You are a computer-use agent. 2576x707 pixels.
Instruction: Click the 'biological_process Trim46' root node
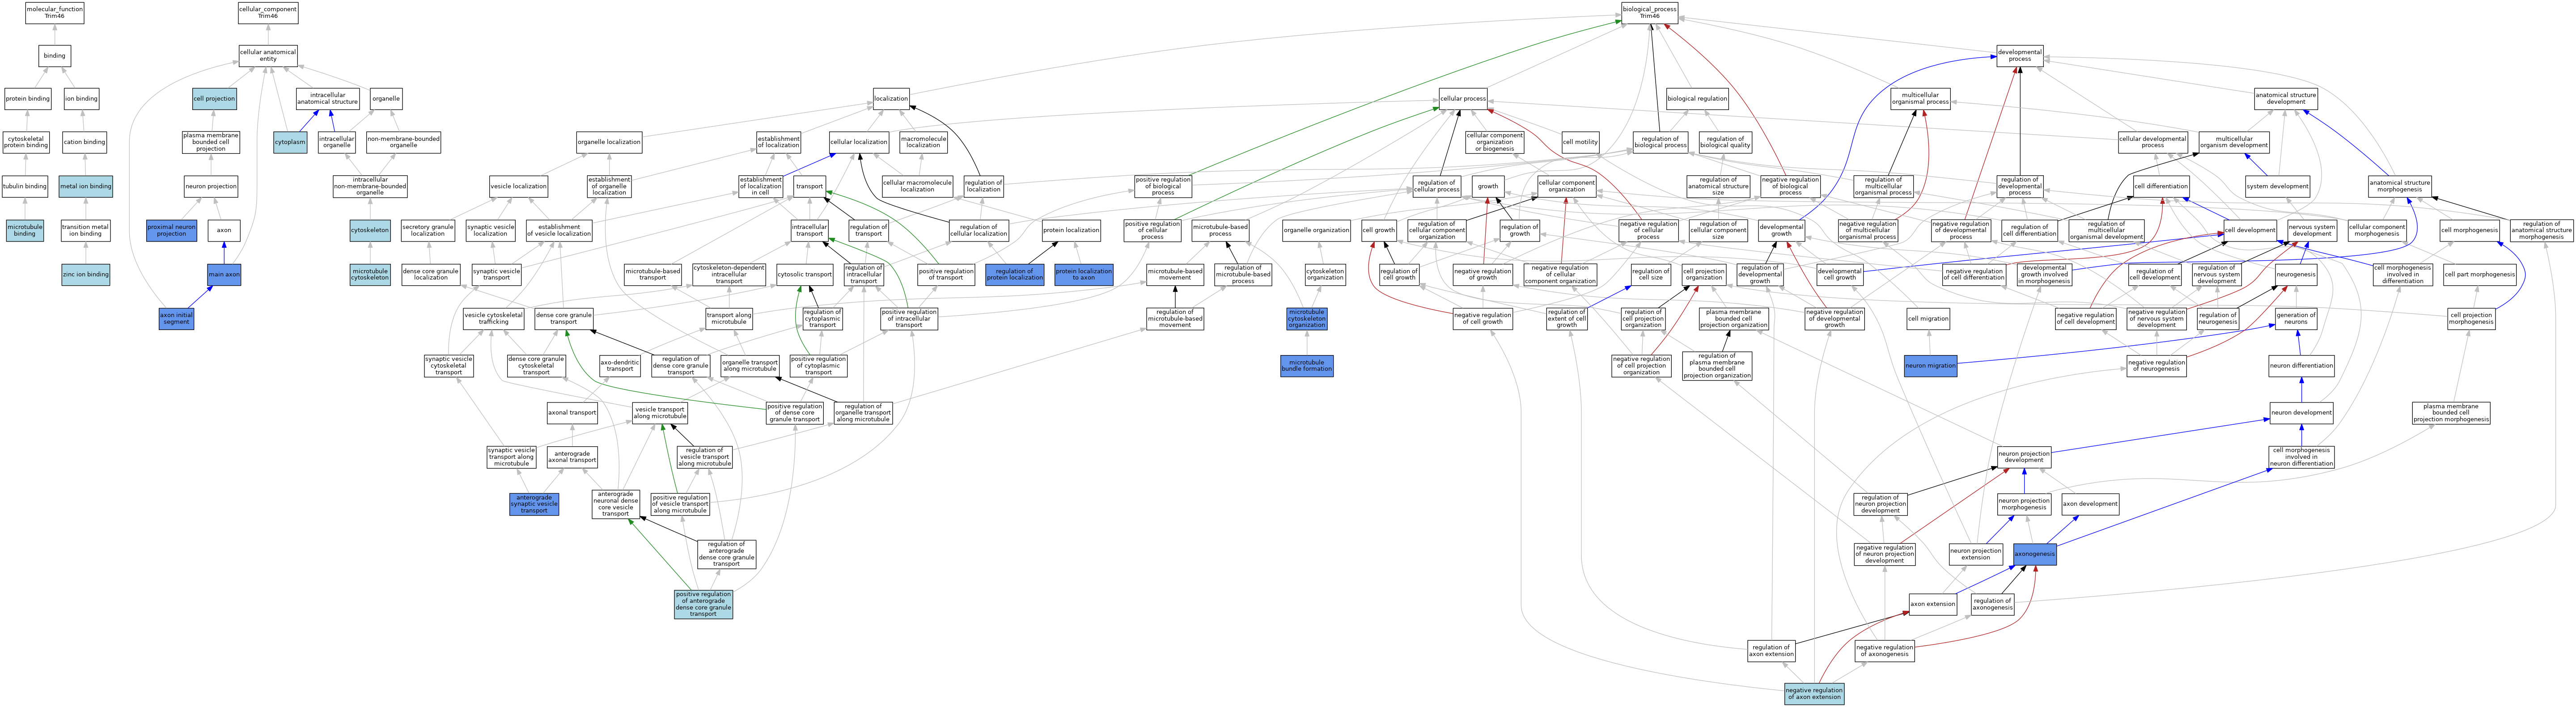(1649, 13)
